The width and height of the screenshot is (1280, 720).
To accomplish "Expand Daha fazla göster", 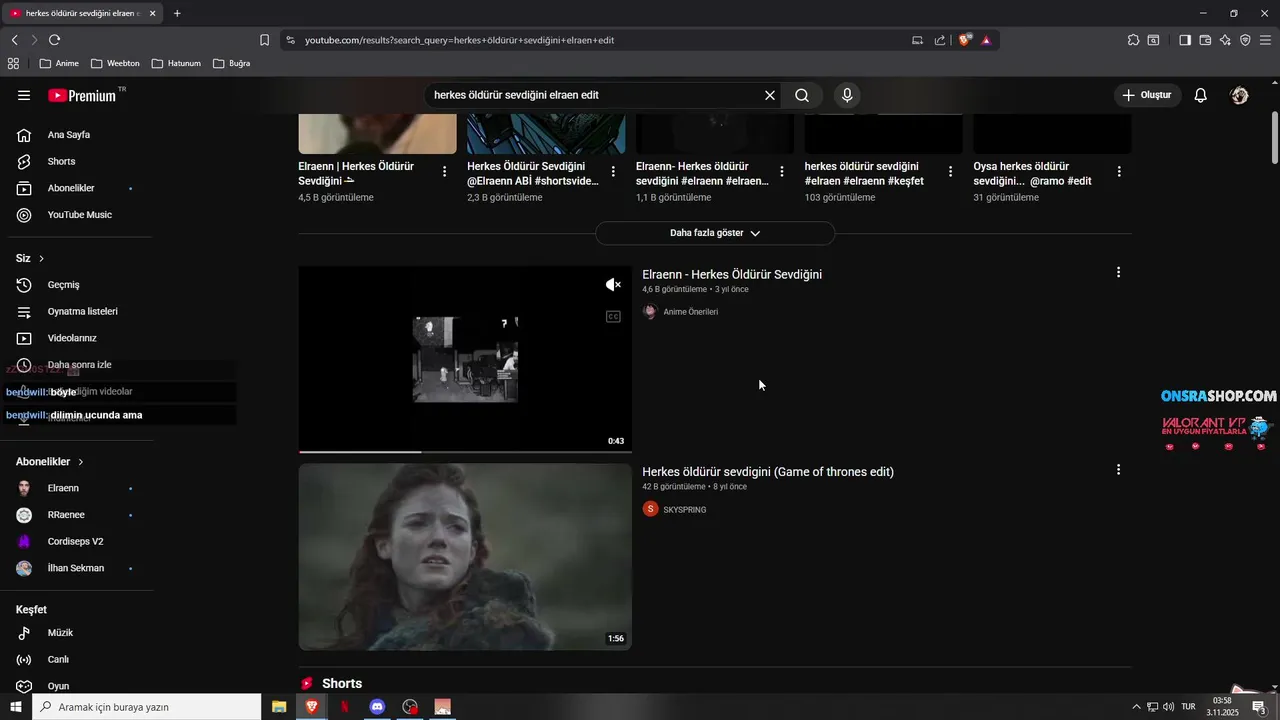I will click(715, 233).
